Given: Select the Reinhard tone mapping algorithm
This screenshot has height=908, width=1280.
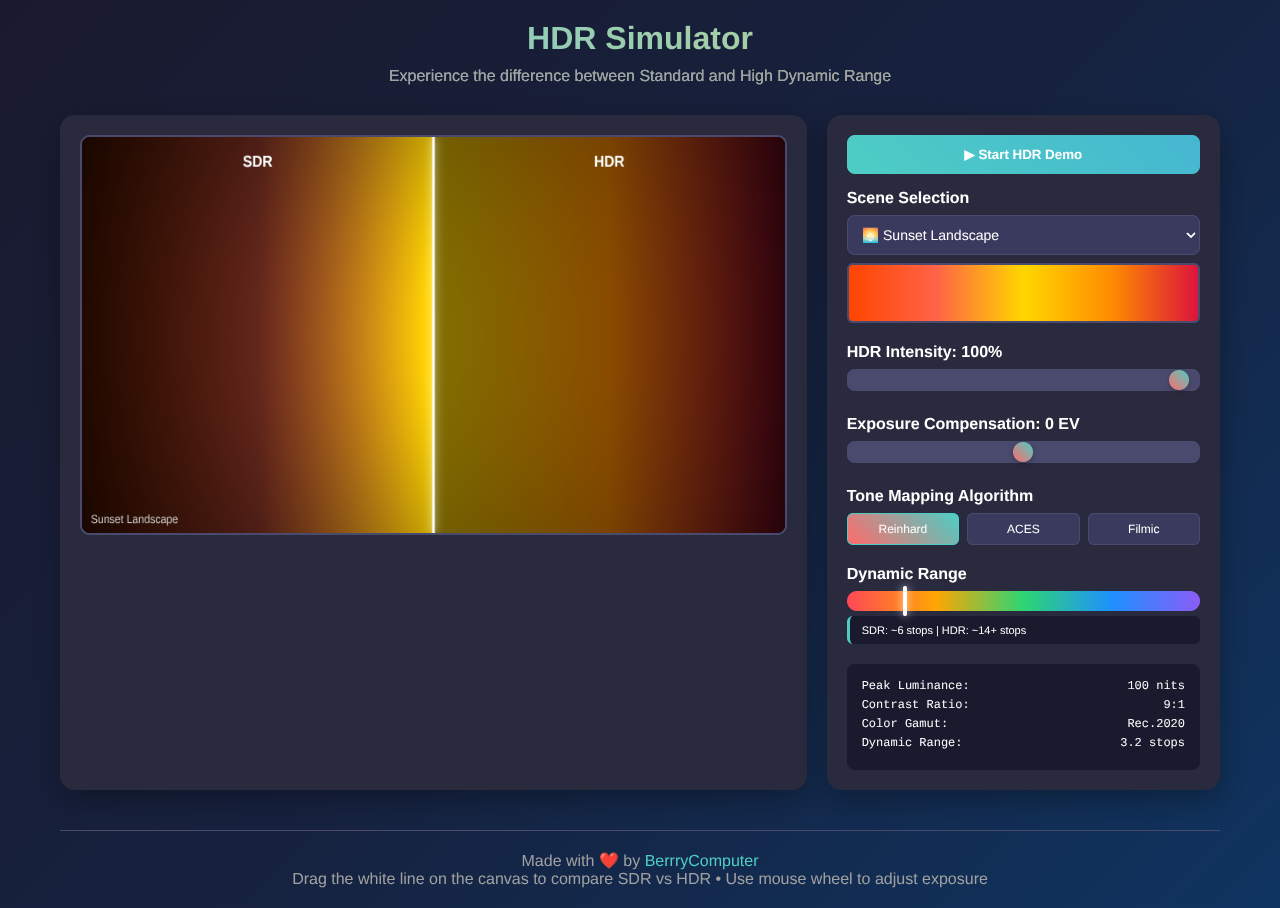Looking at the screenshot, I should 902,528.
